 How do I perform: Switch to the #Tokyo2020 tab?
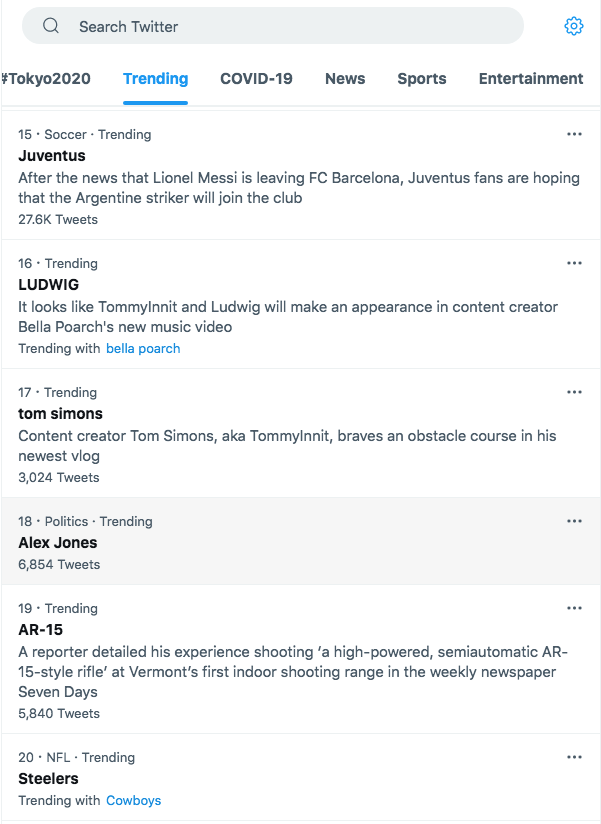click(x=46, y=79)
